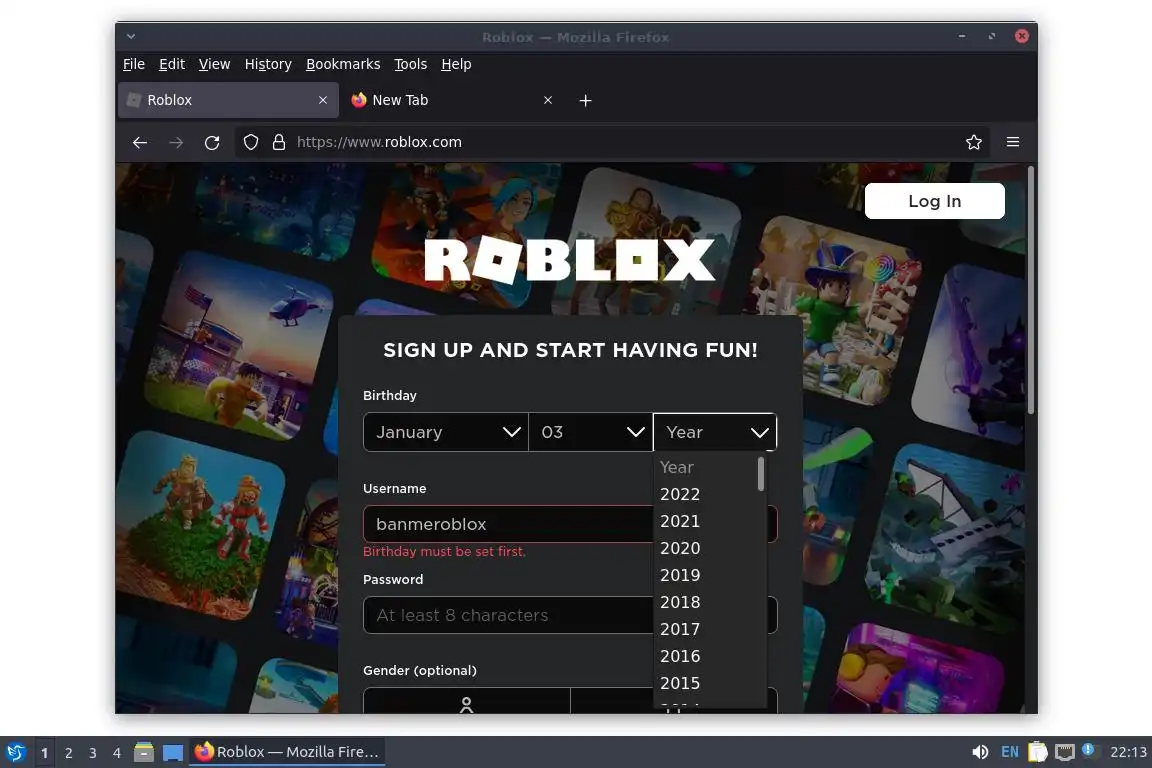Bookmark this page with the star icon
This screenshot has height=768, width=1152.
click(973, 142)
